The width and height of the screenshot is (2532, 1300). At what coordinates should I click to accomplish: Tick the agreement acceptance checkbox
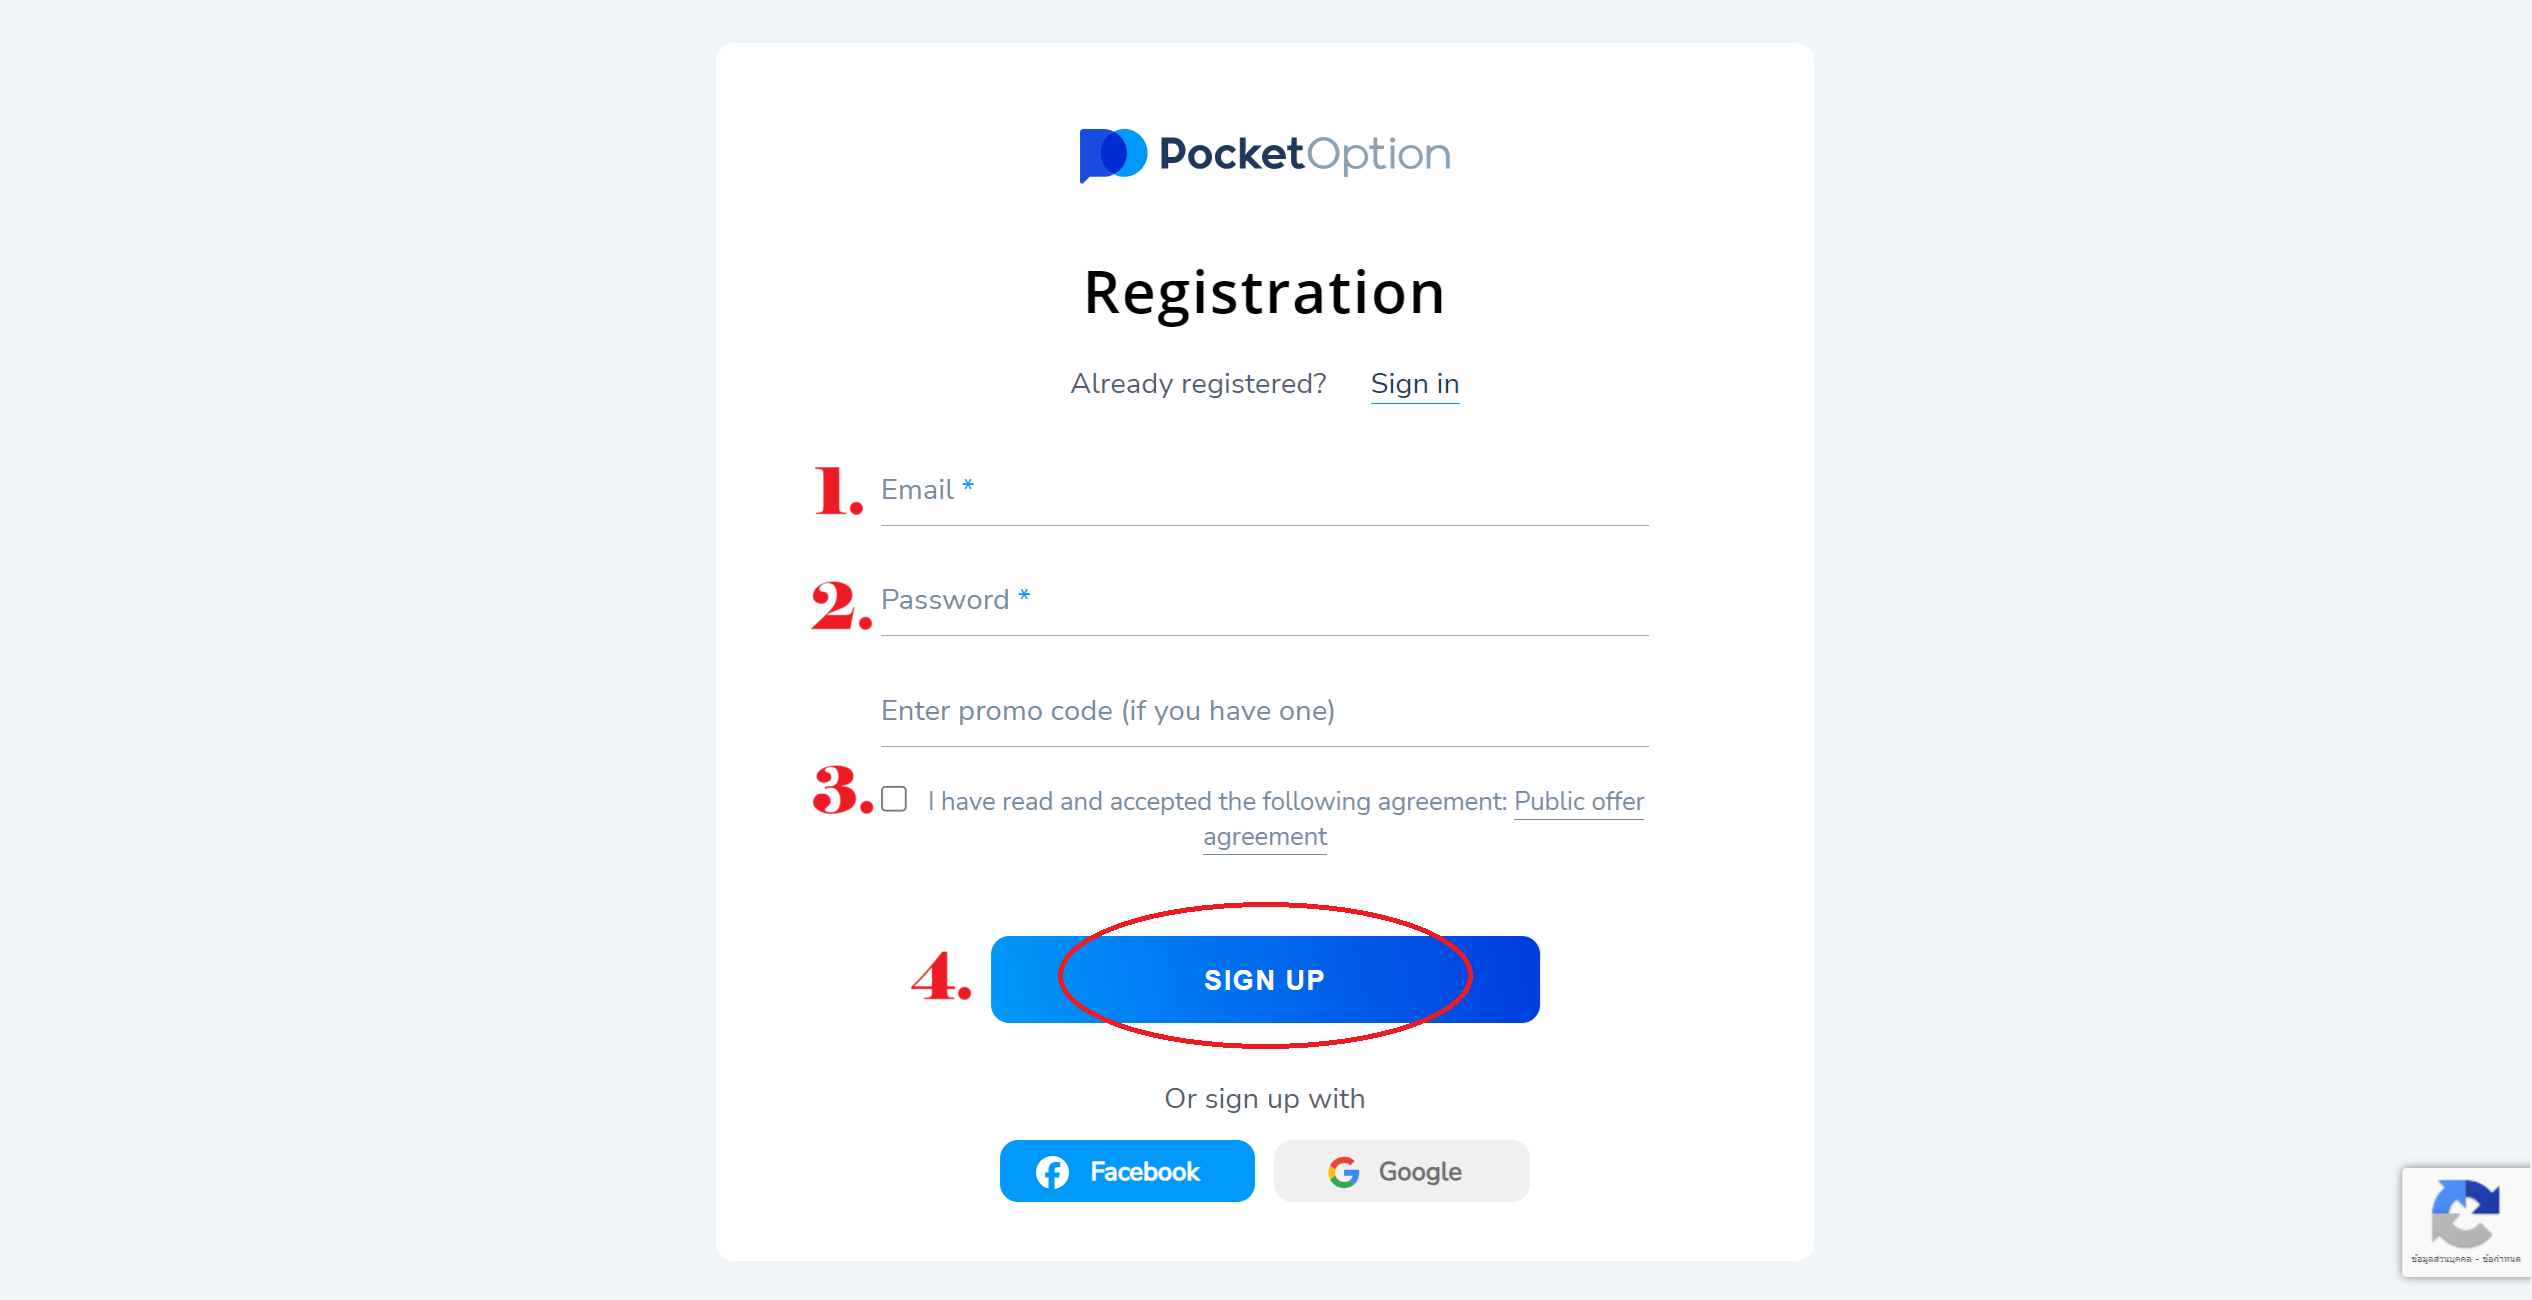[894, 799]
